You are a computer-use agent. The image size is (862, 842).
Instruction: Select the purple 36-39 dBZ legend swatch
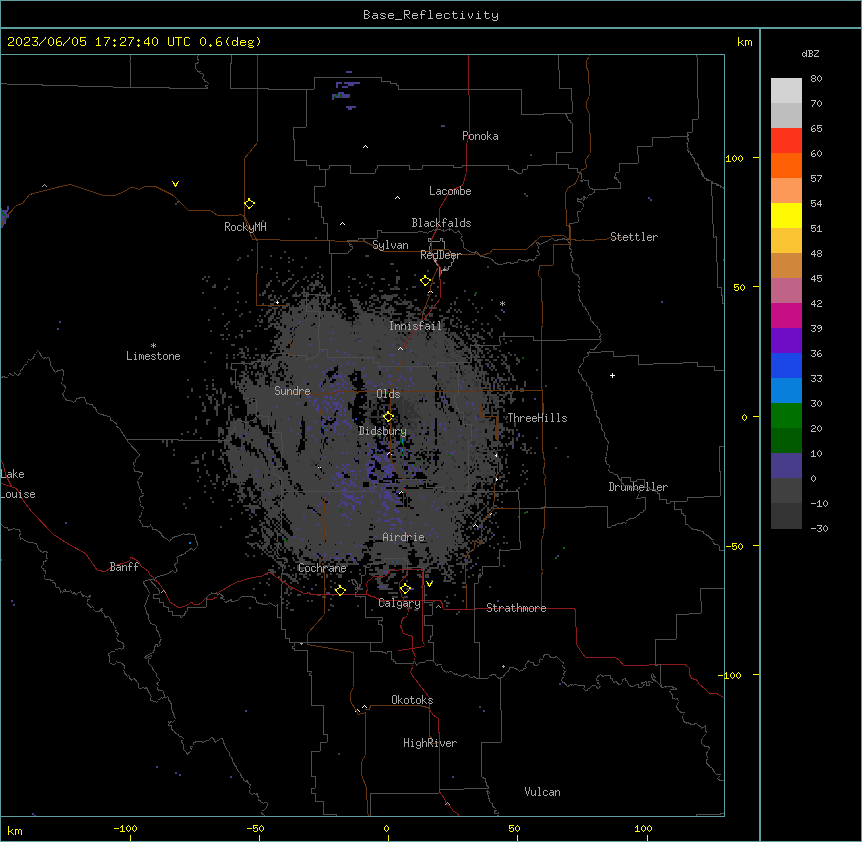click(x=786, y=341)
